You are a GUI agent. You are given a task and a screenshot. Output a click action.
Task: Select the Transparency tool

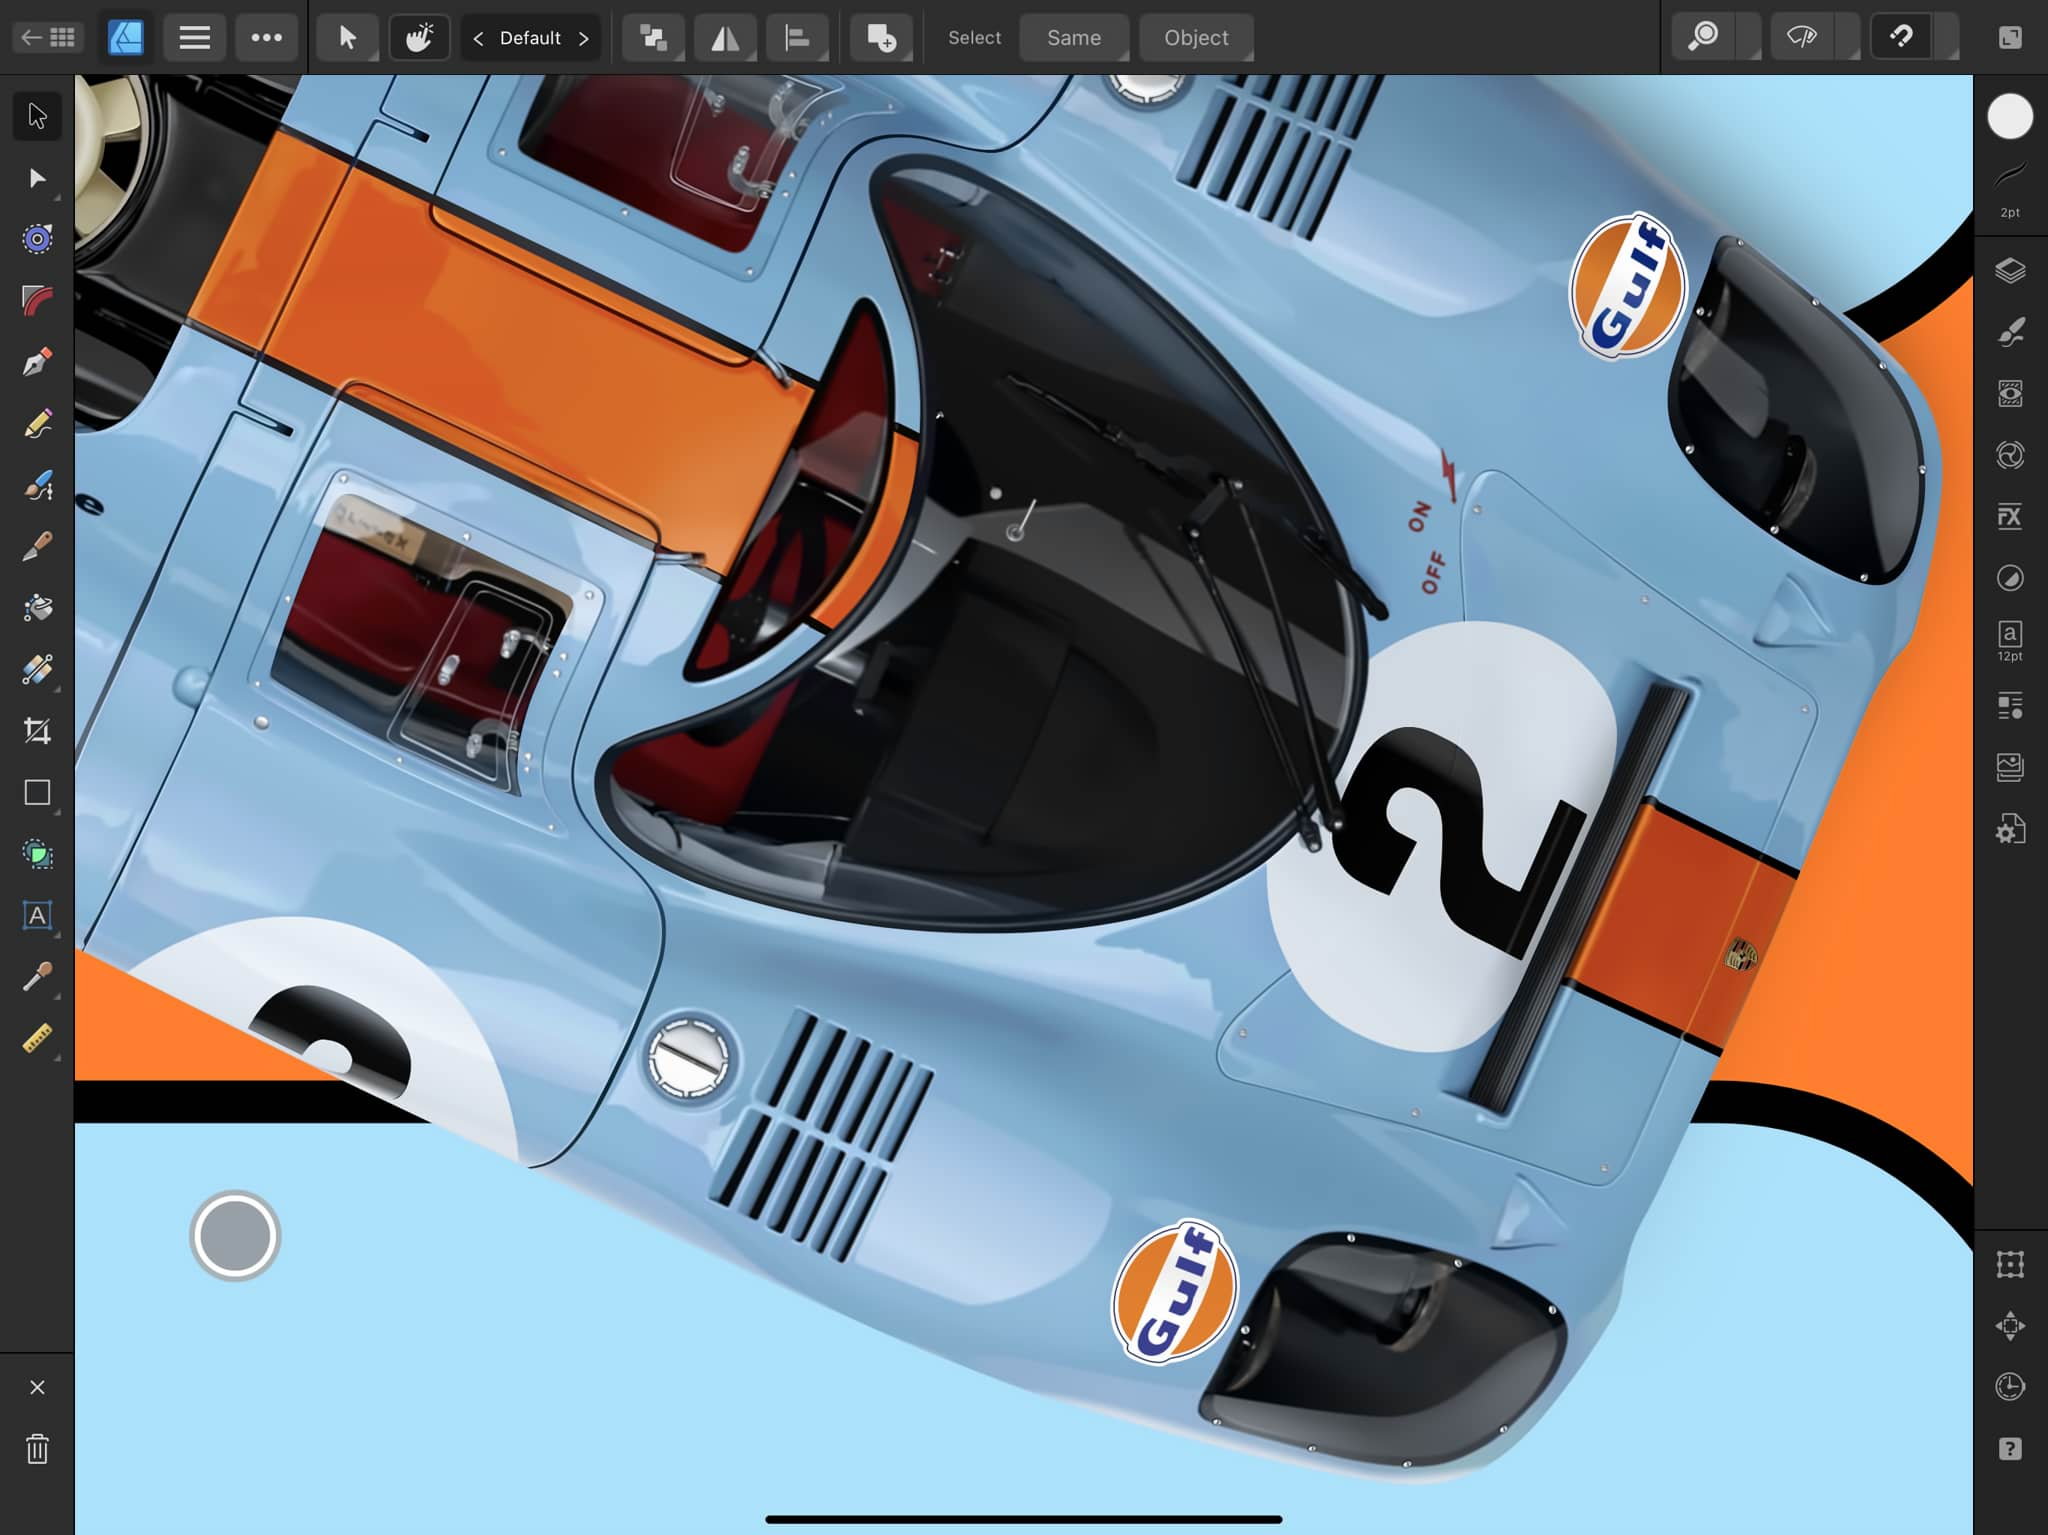[37, 669]
